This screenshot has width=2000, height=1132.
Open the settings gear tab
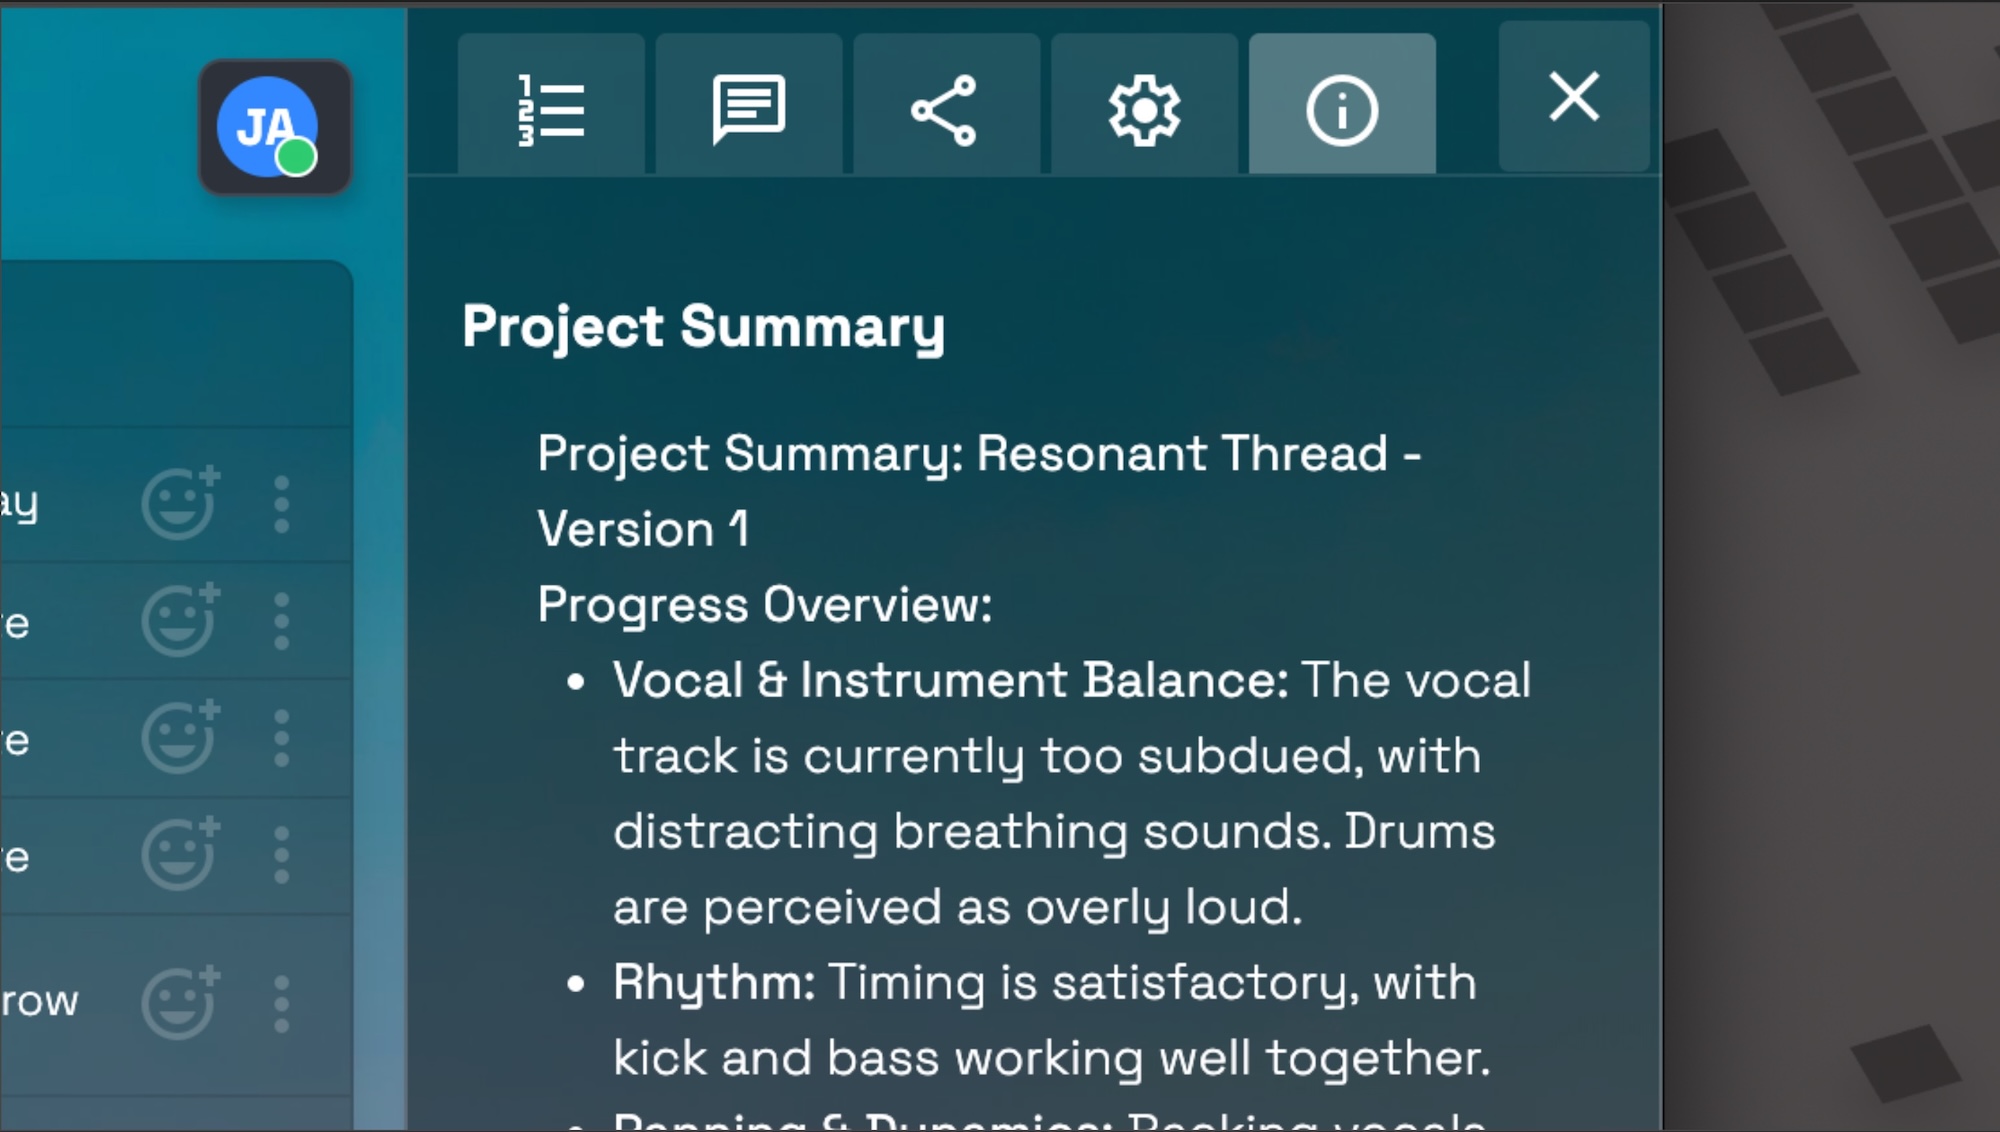[1144, 105]
